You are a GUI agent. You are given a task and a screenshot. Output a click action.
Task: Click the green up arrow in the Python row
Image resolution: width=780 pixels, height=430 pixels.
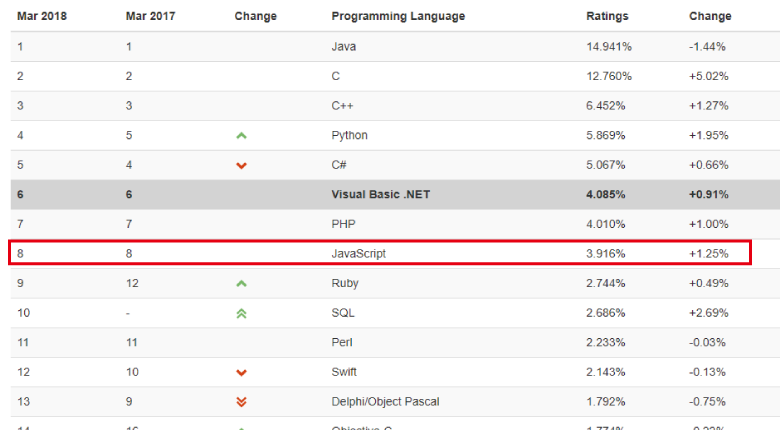tap(241, 135)
